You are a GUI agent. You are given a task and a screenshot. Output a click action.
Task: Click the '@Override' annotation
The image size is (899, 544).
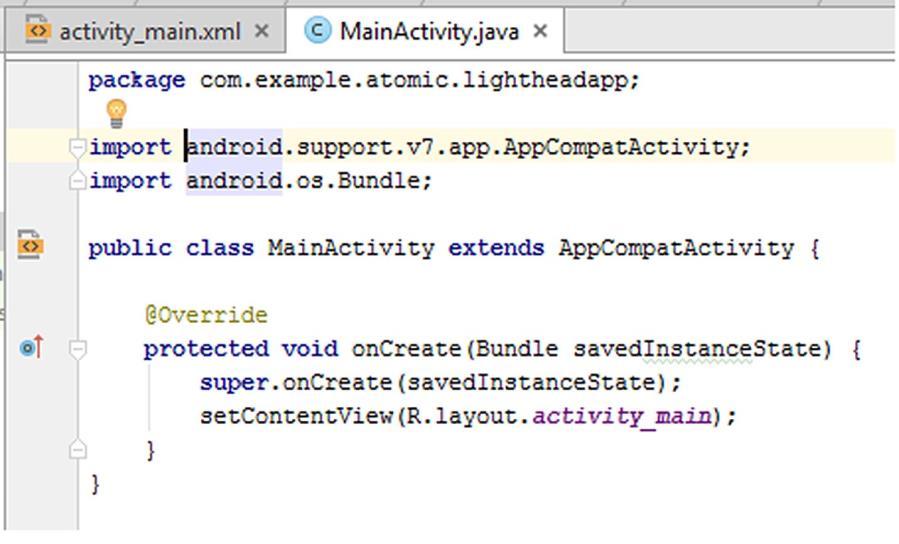206,315
